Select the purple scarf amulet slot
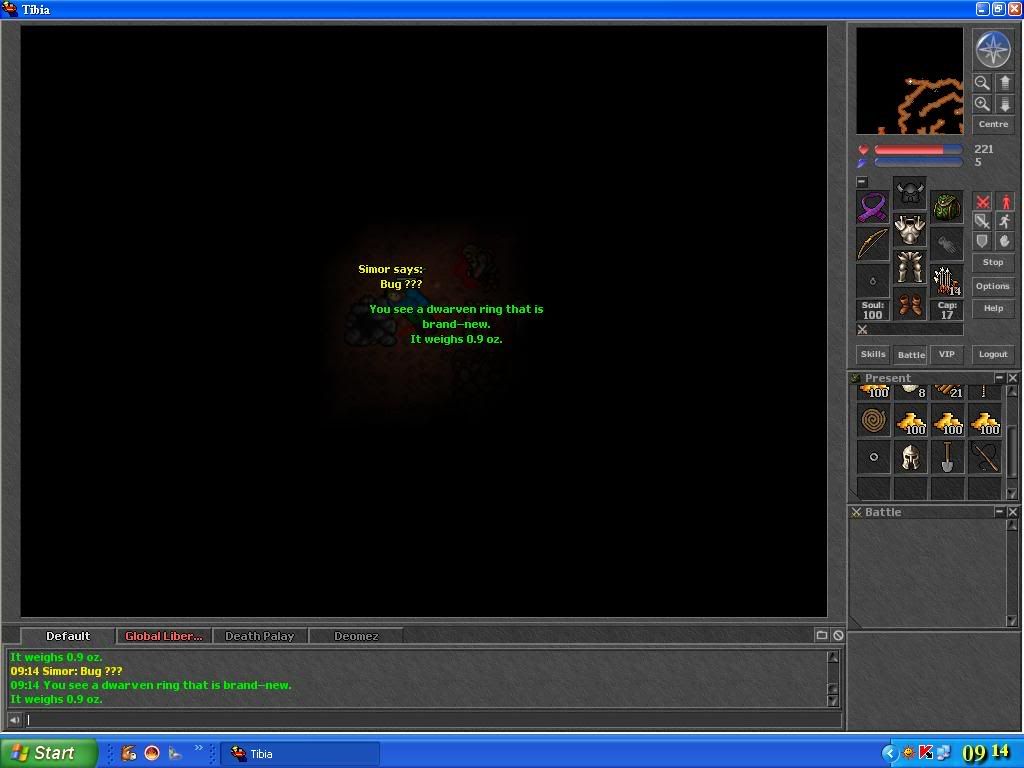Screen dimensions: 1024x768 (872, 207)
